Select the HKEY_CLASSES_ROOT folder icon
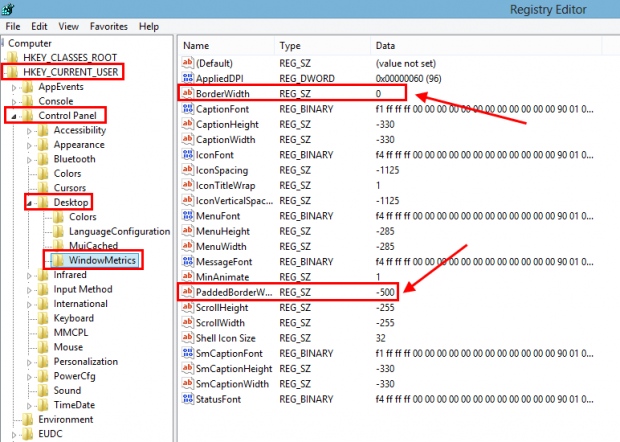Screen dimensions: 620x442 (13, 57)
